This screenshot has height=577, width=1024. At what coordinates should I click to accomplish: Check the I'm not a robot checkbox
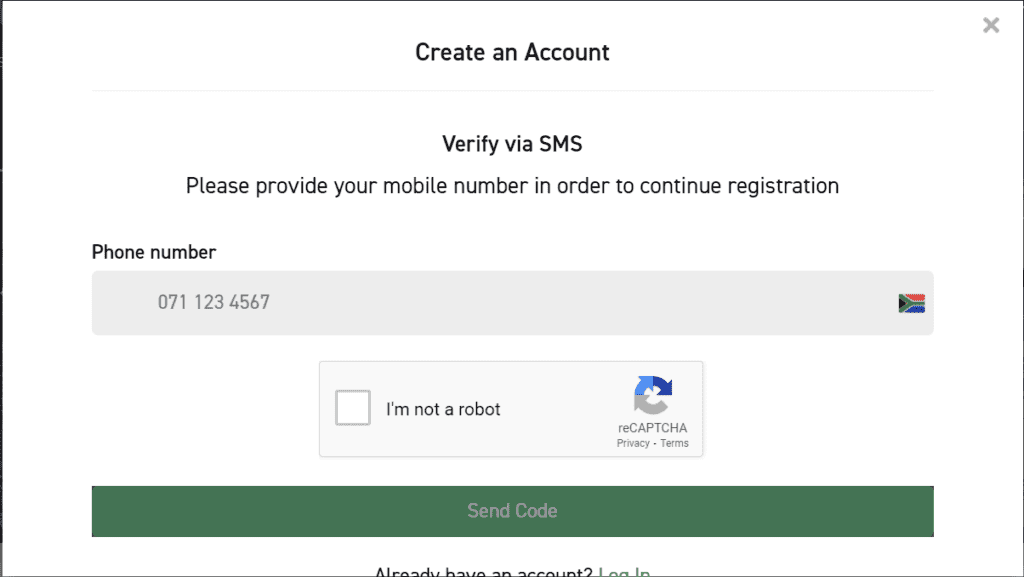[x=353, y=408]
